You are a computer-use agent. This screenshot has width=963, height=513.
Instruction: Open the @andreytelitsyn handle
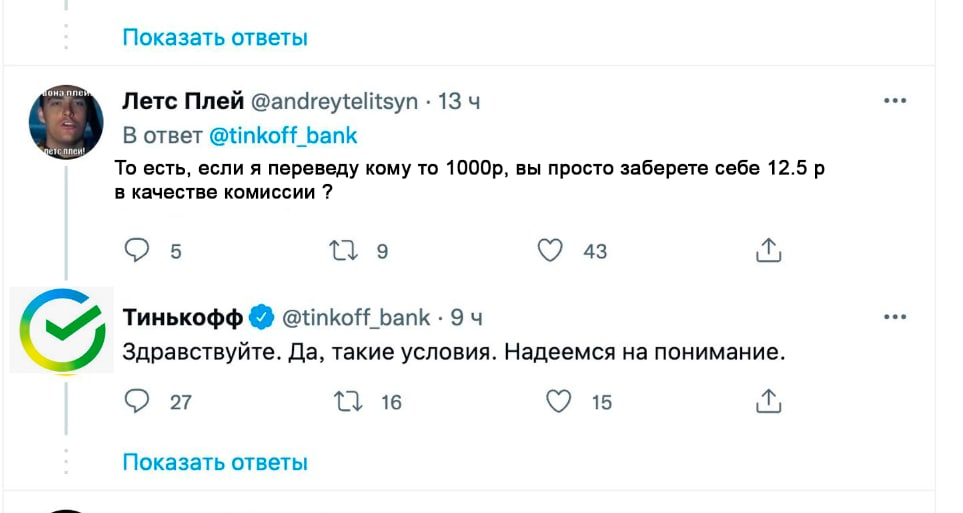[334, 102]
